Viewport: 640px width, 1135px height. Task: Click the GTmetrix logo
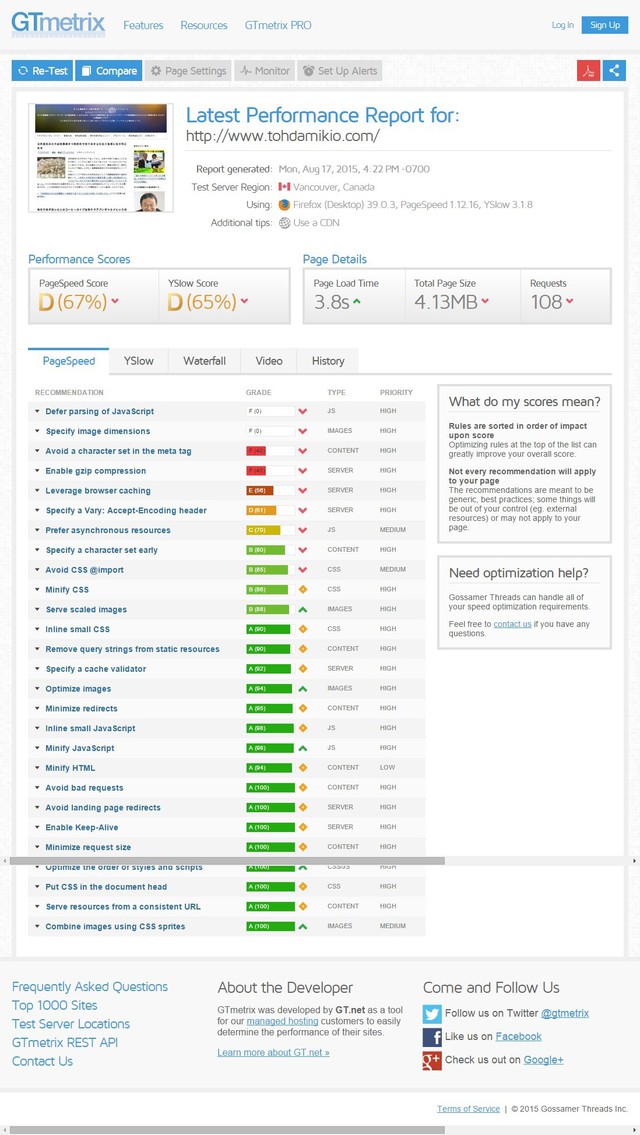point(58,25)
